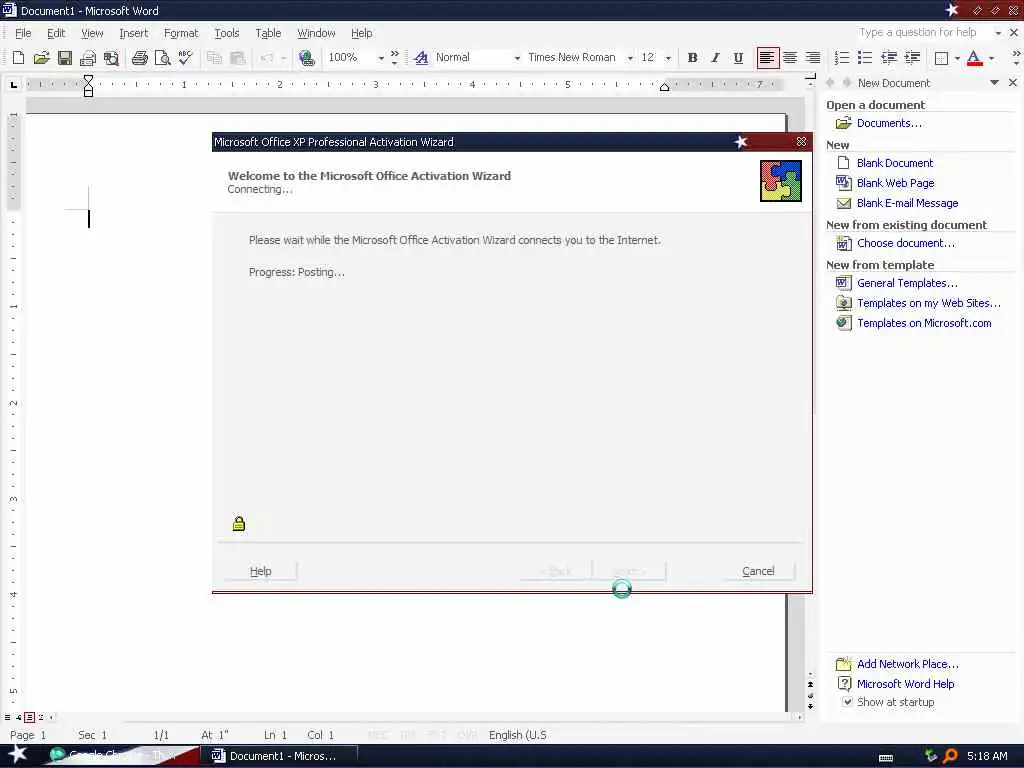1024x768 pixels.
Task: Save the document with the floppy disk icon
Action: pos(65,57)
